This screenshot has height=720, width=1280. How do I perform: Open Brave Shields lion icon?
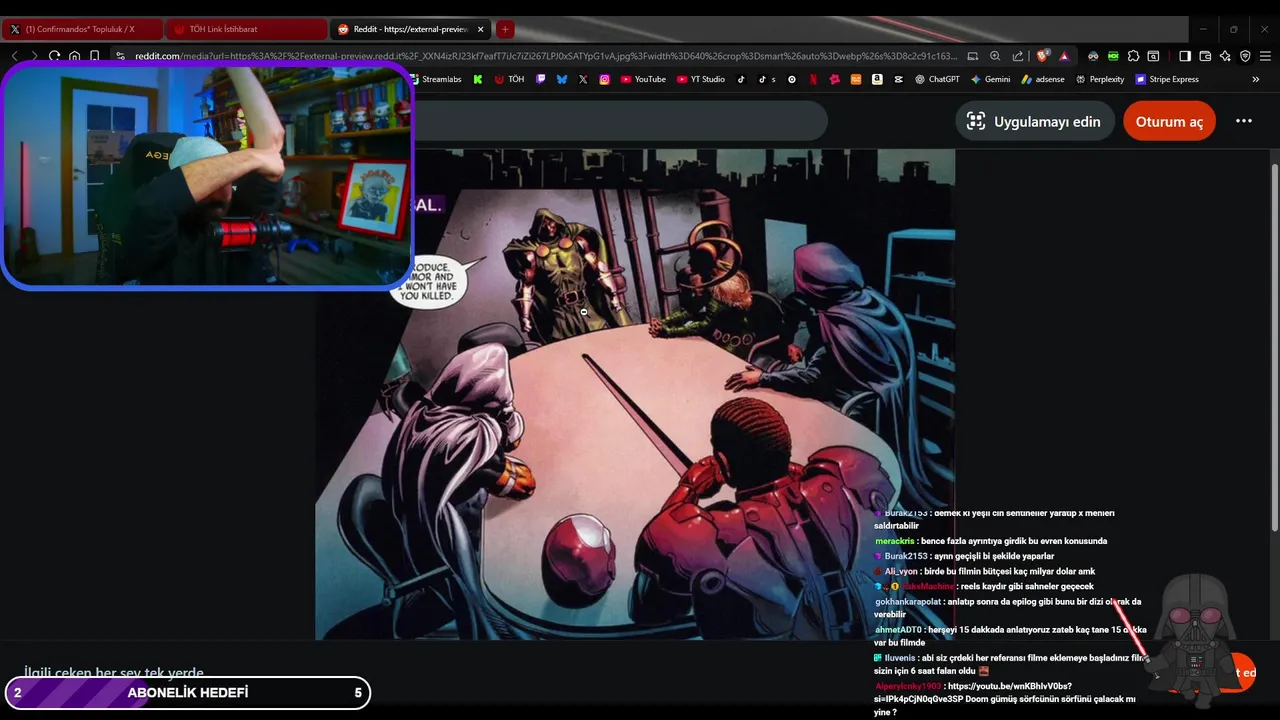[1043, 56]
